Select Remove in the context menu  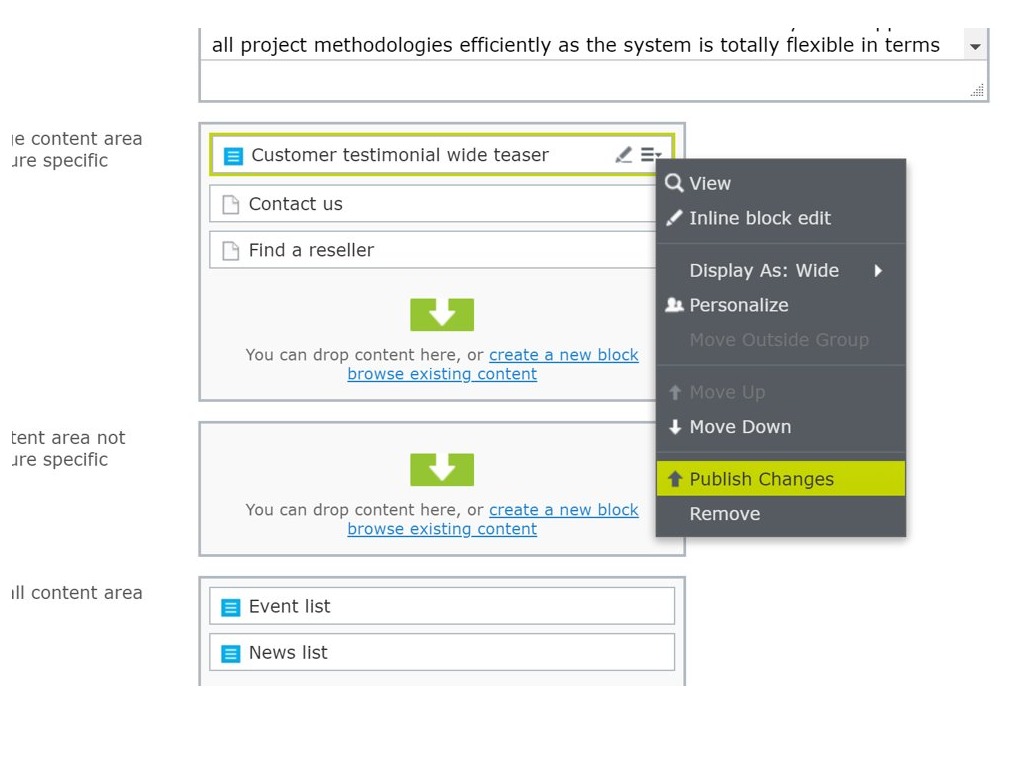click(x=725, y=514)
